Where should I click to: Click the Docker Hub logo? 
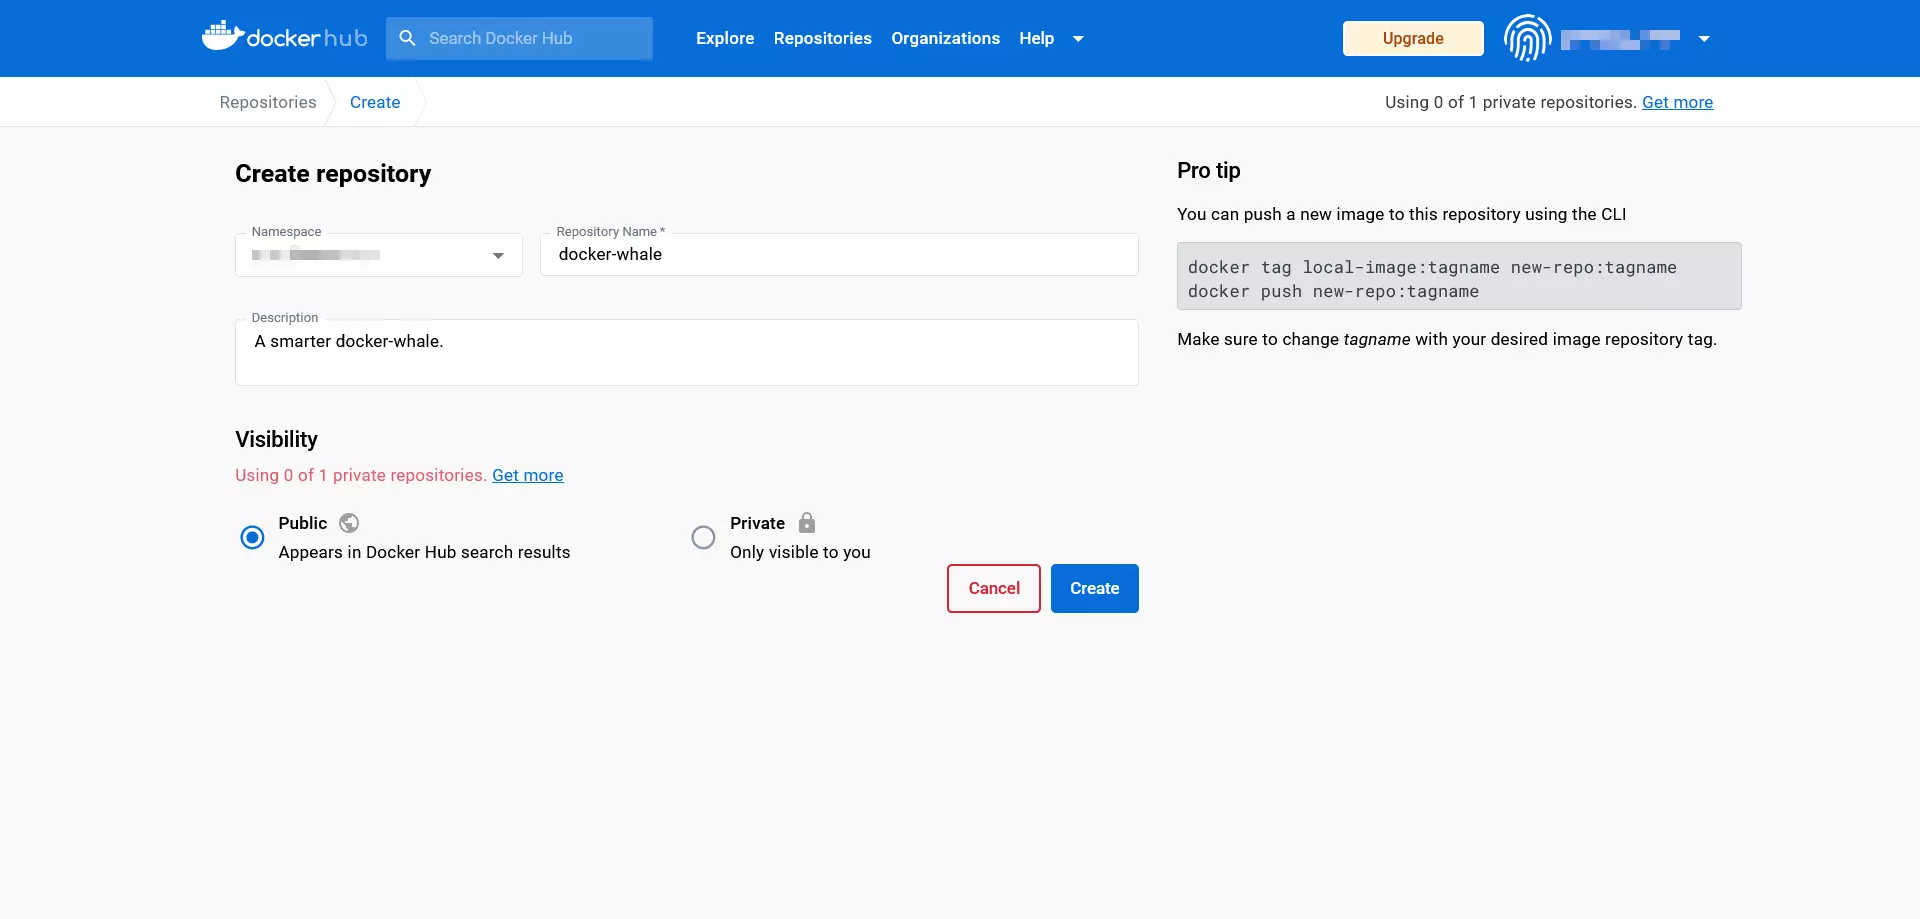(283, 38)
